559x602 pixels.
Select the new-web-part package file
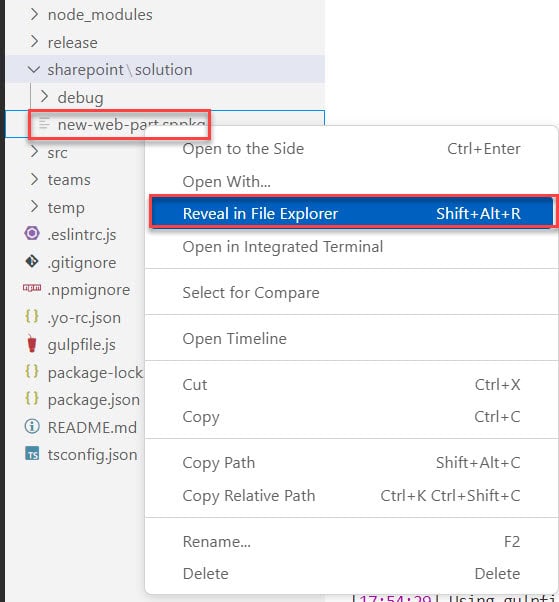(132, 124)
